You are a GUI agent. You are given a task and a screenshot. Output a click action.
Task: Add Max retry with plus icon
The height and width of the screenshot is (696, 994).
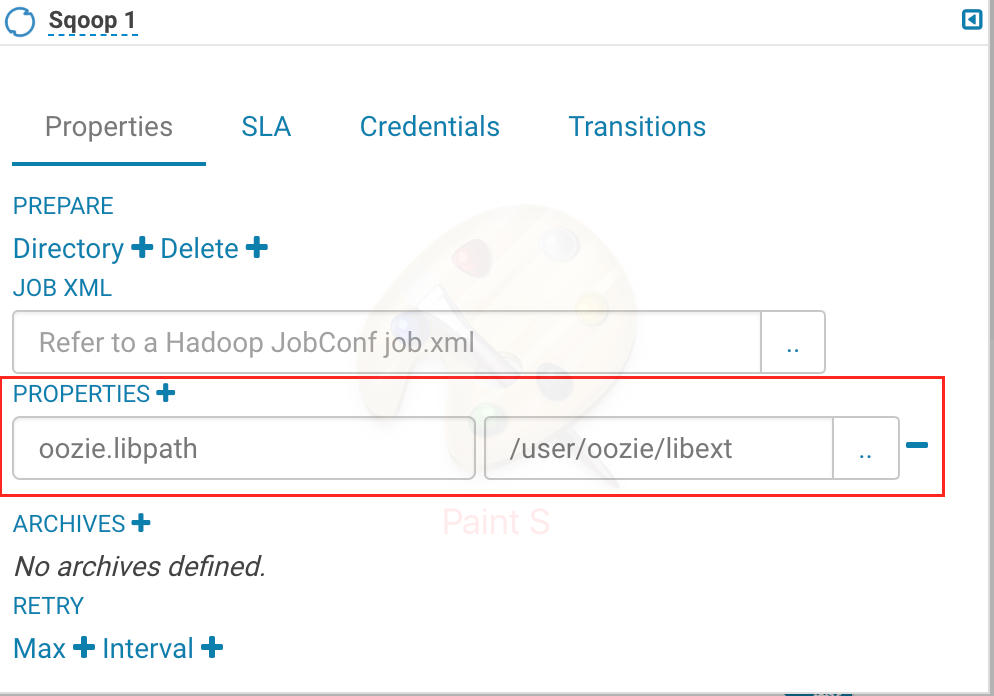[x=83, y=648]
